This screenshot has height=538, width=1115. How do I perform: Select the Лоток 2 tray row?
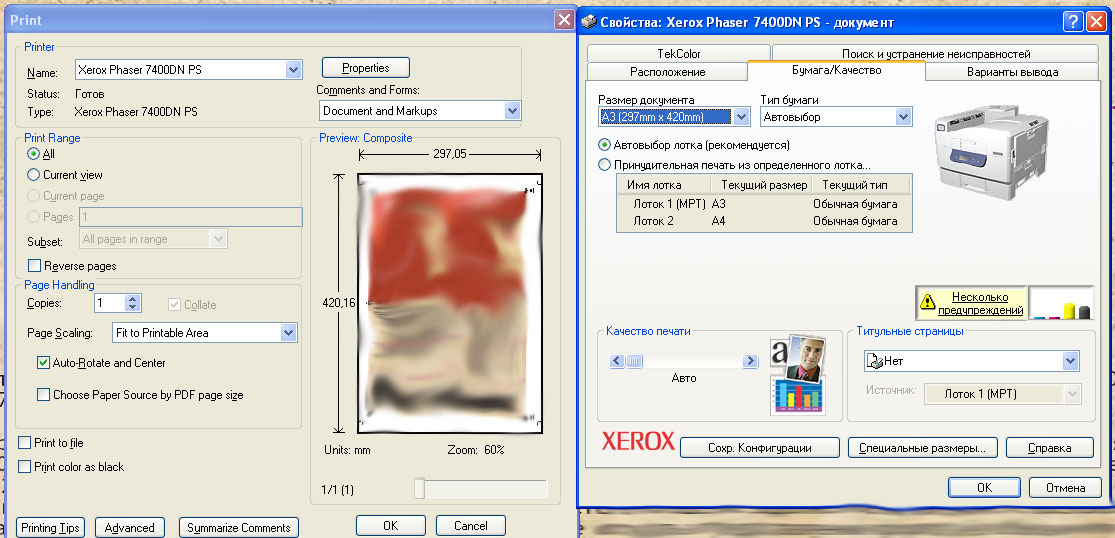pyautogui.click(x=764, y=221)
